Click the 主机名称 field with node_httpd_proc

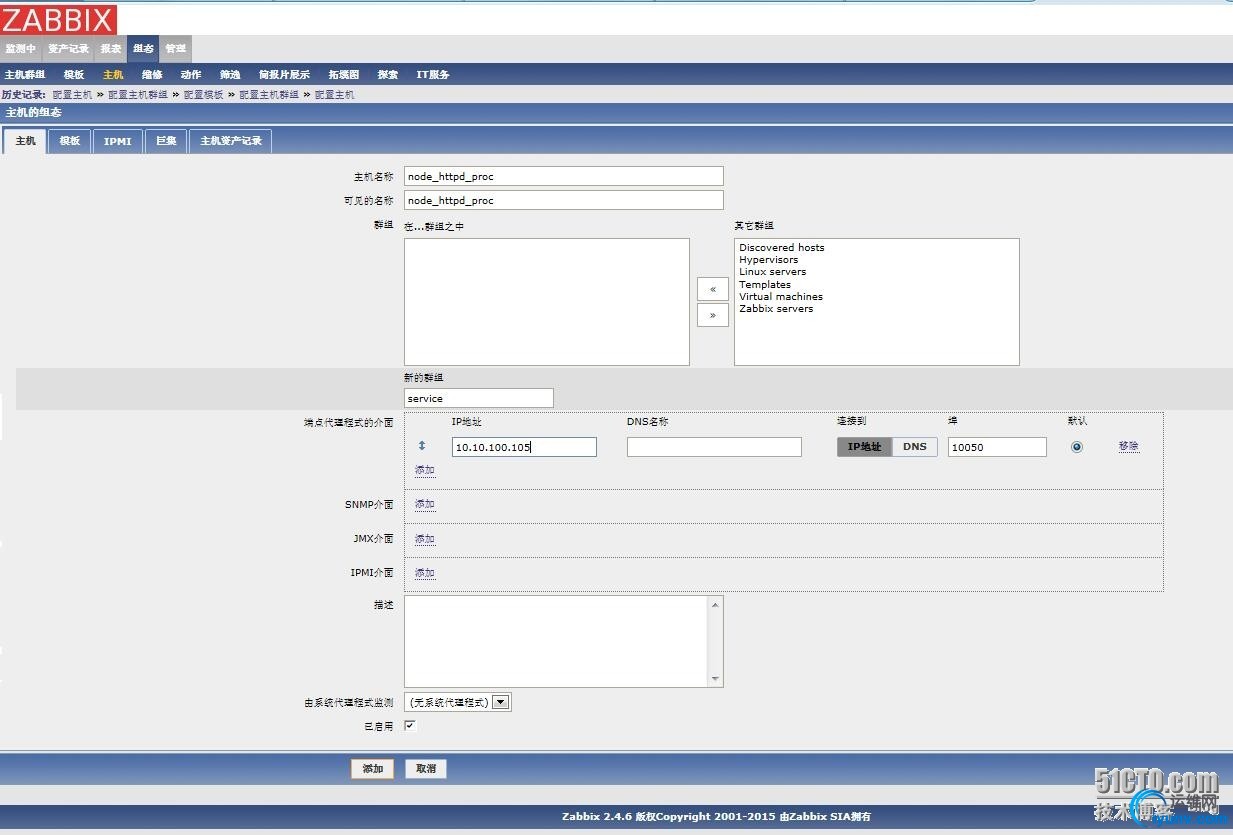tap(563, 176)
